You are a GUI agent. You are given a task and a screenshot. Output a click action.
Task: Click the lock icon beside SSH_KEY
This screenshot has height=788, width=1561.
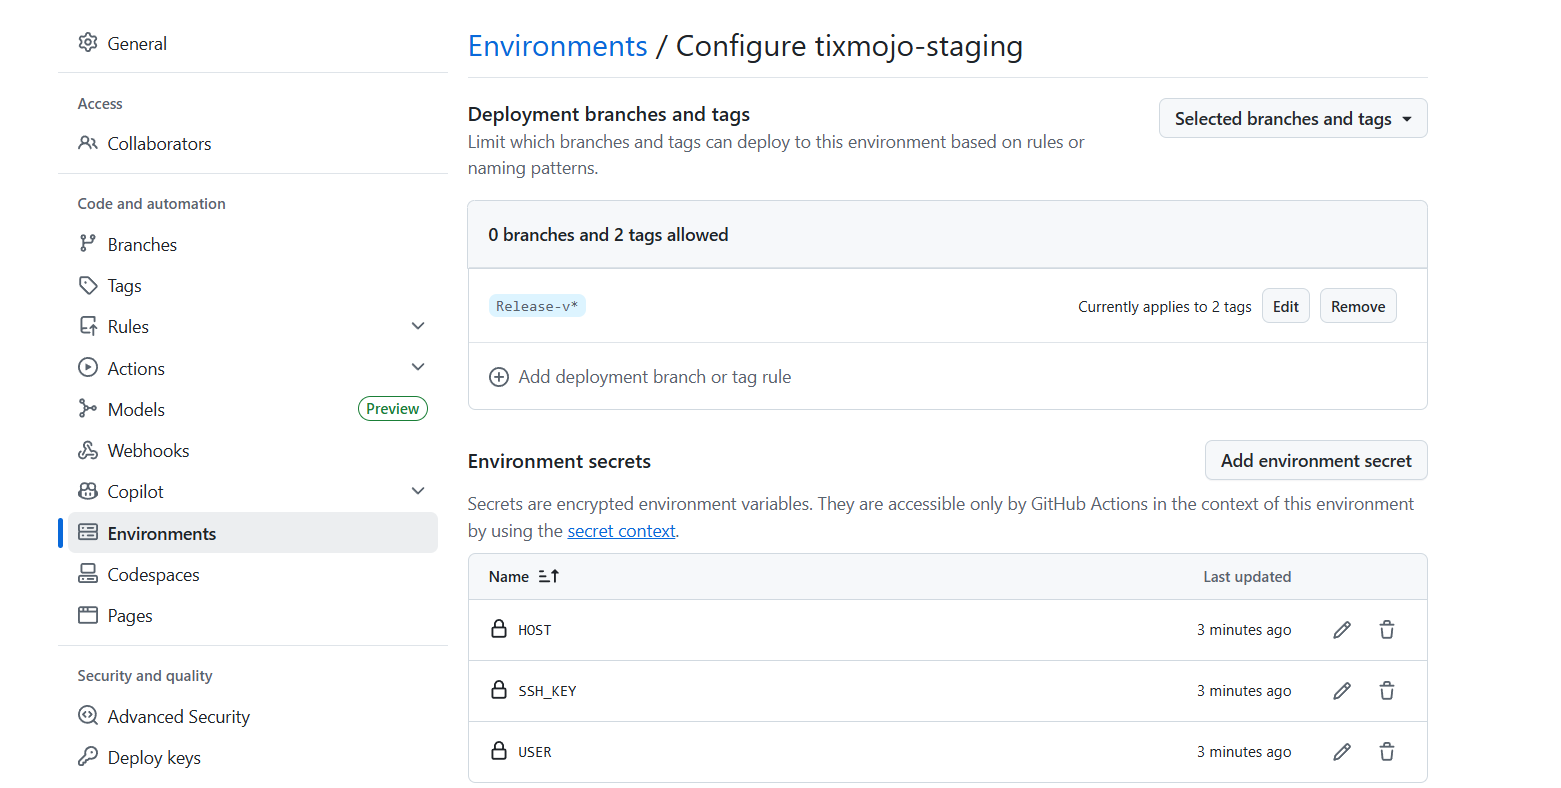499,690
